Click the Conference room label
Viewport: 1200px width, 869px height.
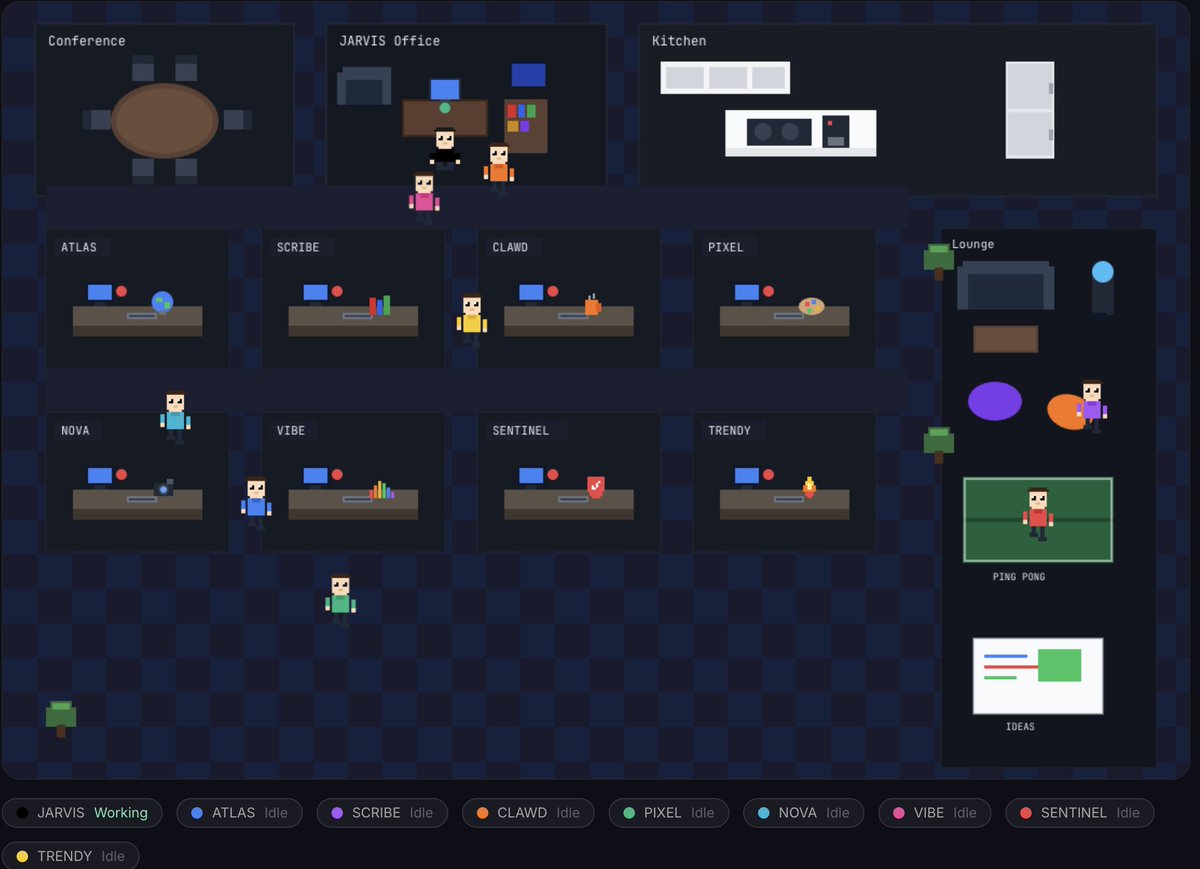pos(87,41)
